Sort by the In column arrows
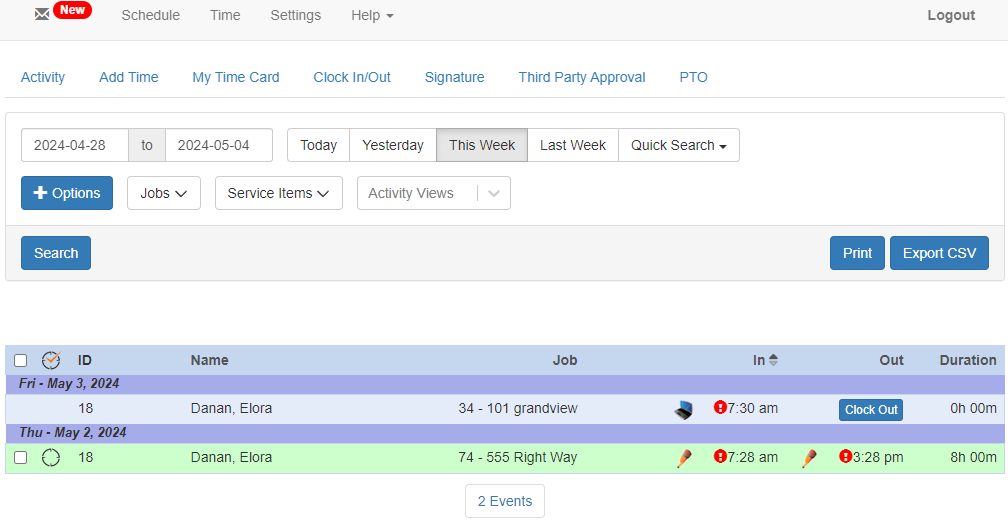 (x=773, y=360)
